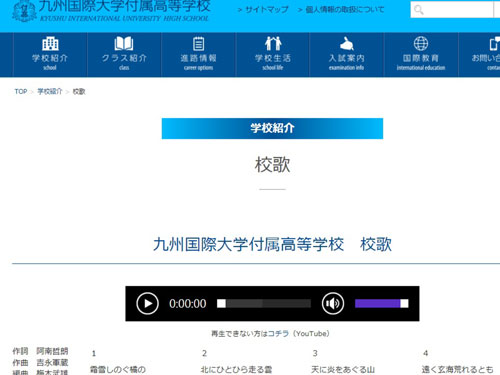Click lyric line 霜雪しのぐ橘の
Viewport: 500px width, 375px height.
click(x=118, y=369)
